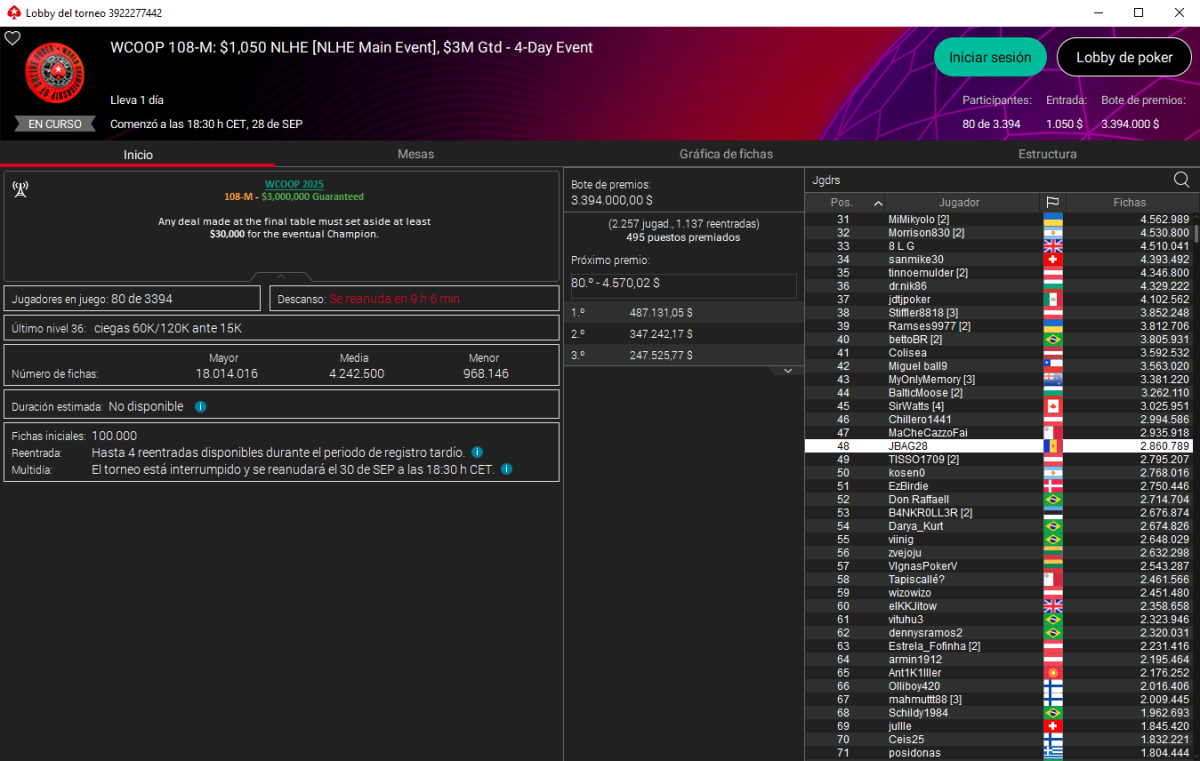
Task: Select player row MyOnlyMemory [3]
Action: pos(1000,379)
